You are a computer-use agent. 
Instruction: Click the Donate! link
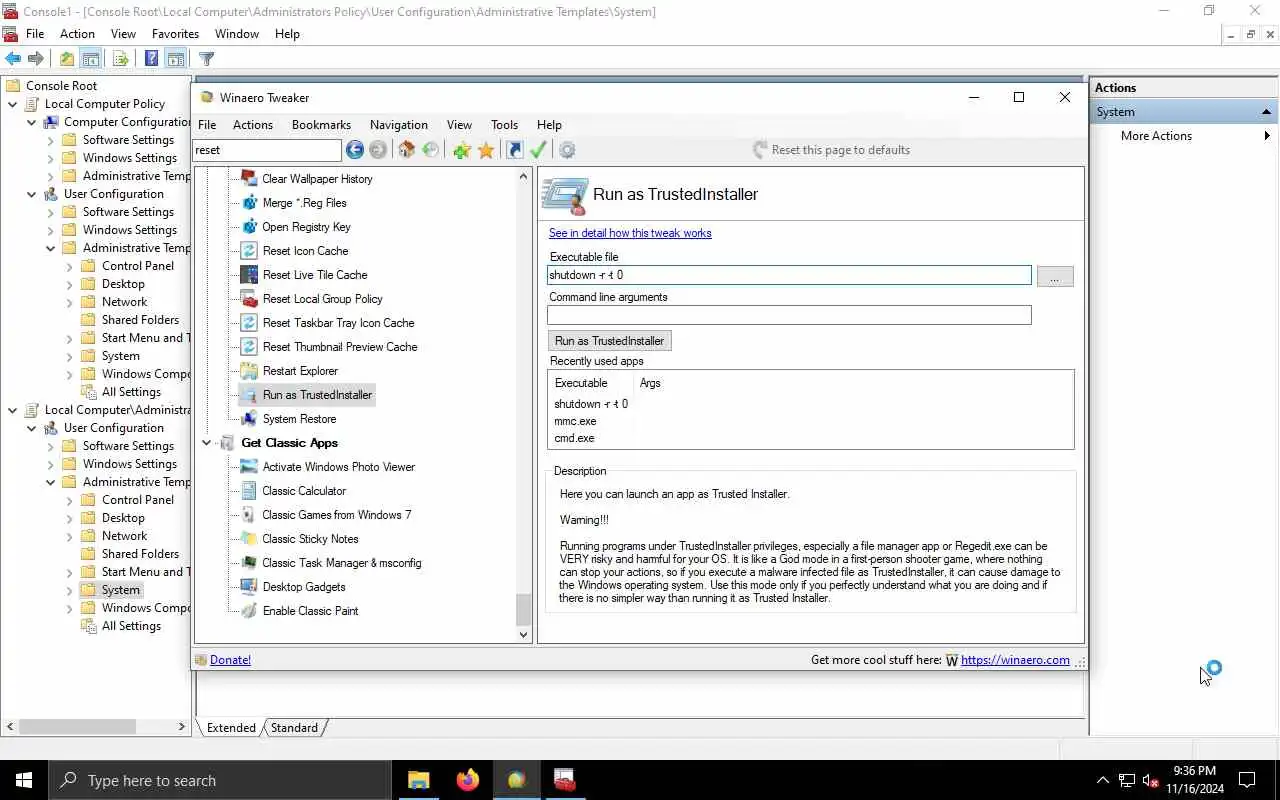pos(230,660)
